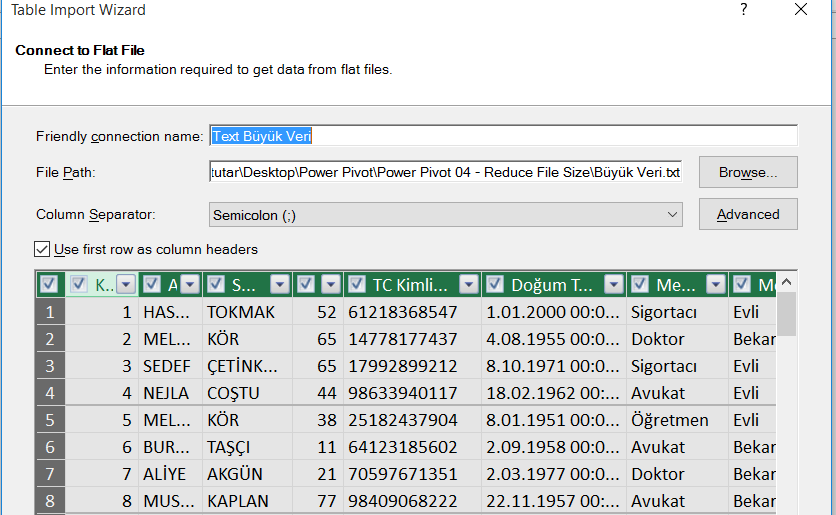Uncheck the TC Kimlik column checkbox
The width and height of the screenshot is (836, 515).
click(358, 285)
